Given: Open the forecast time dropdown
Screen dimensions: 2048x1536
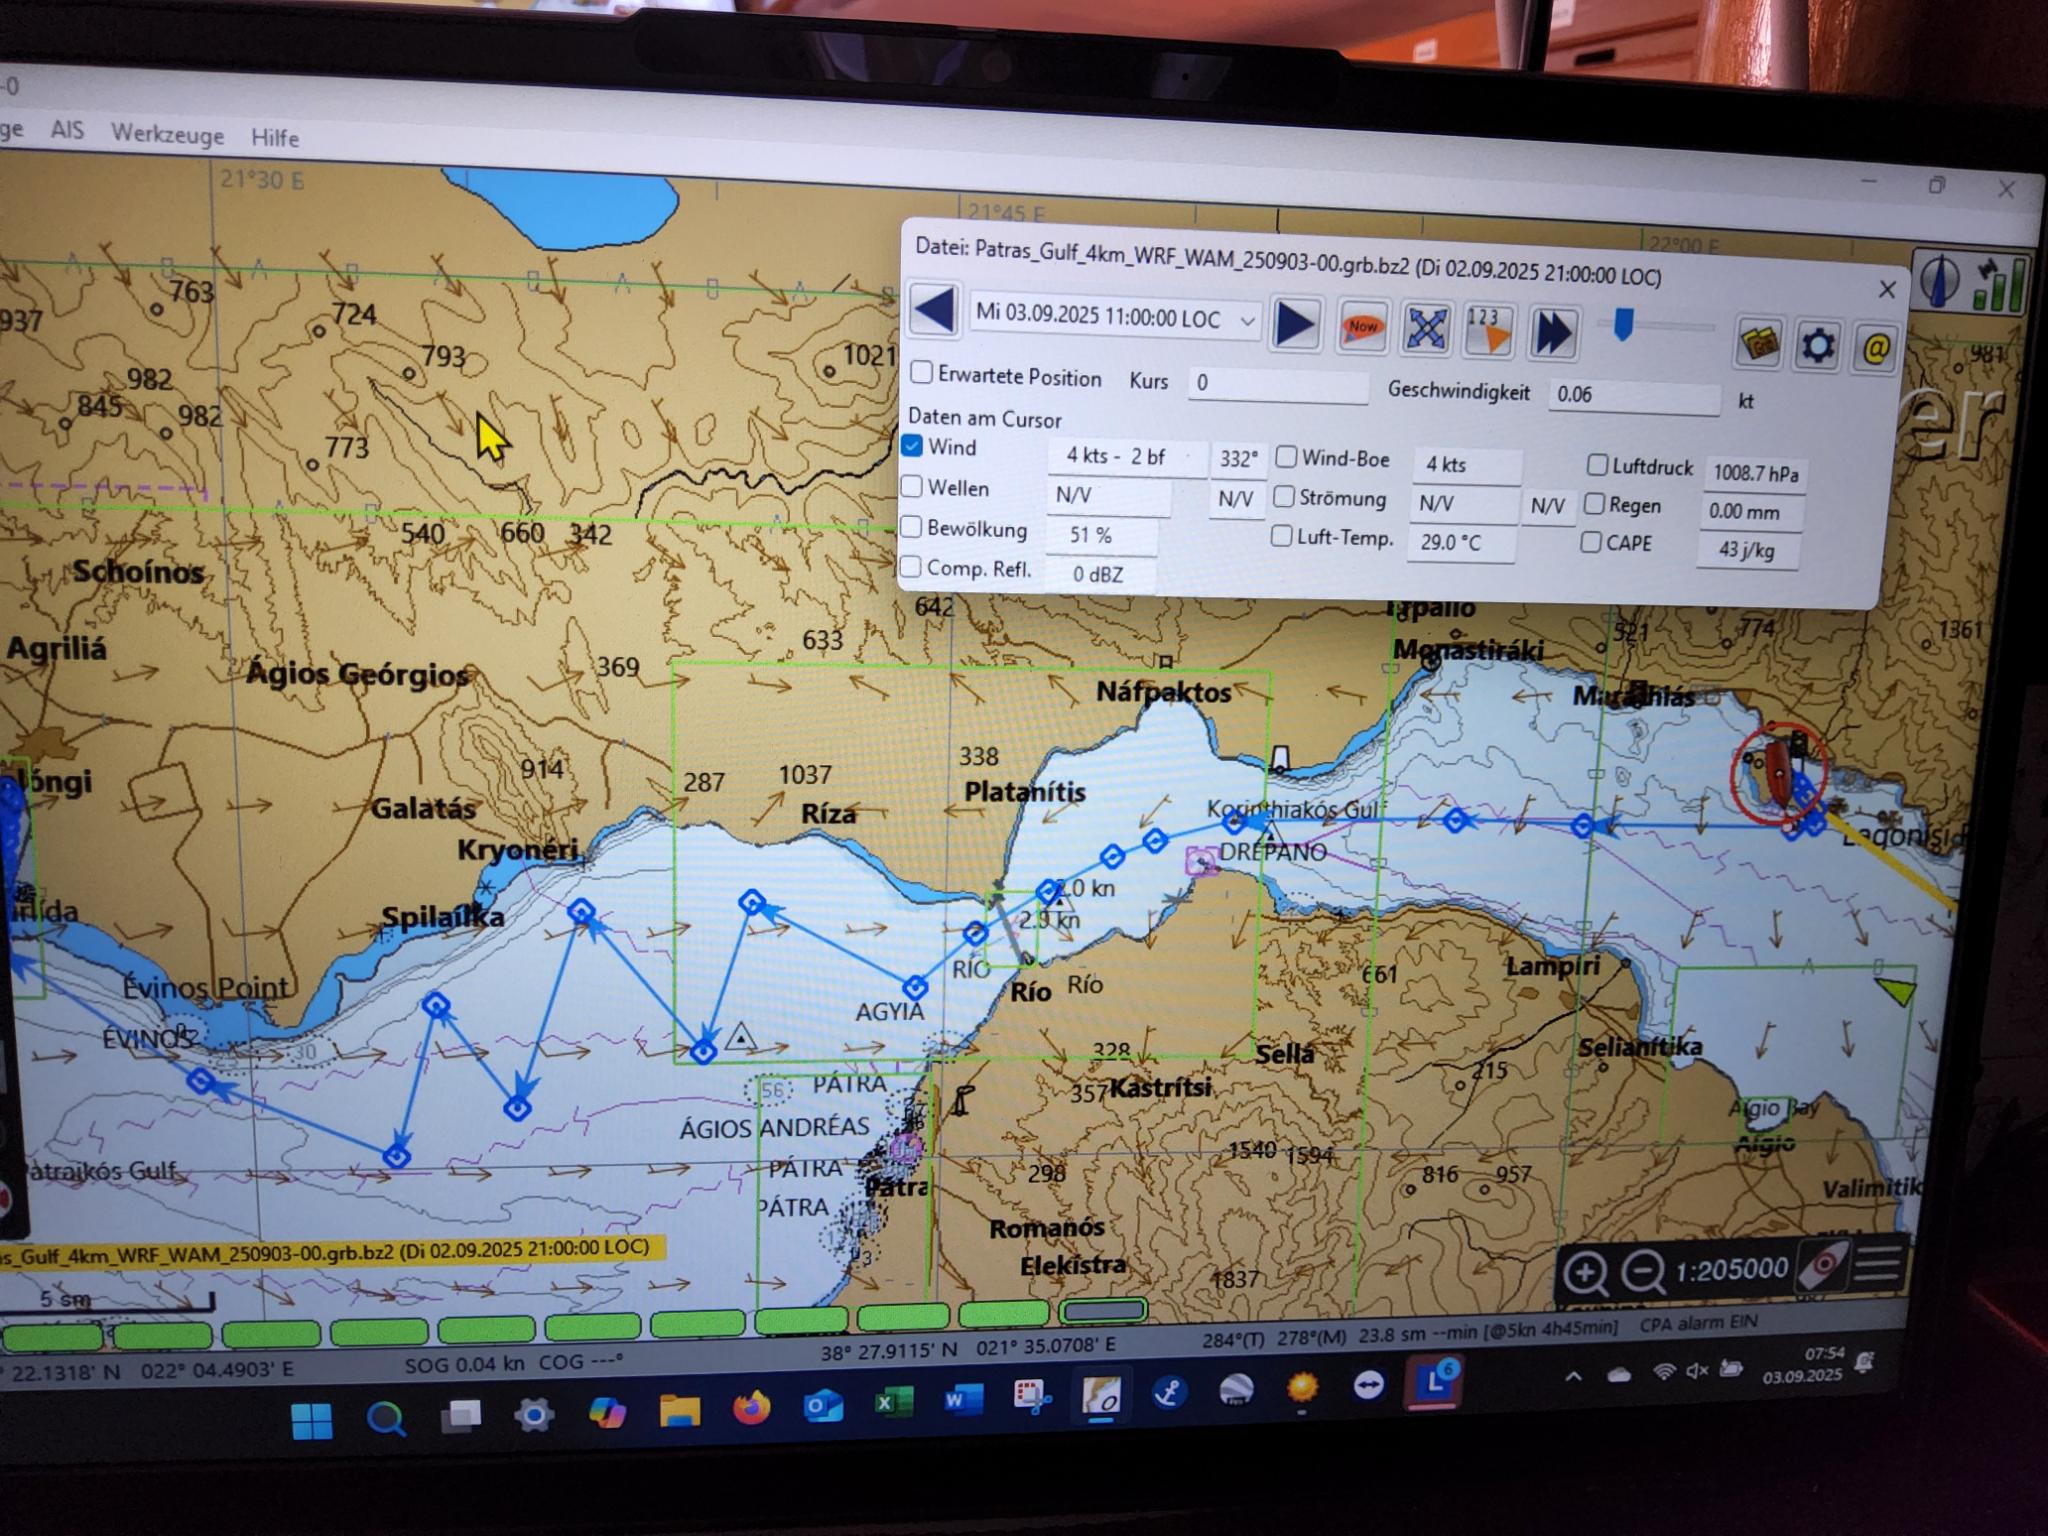Looking at the screenshot, I should (x=1247, y=321).
